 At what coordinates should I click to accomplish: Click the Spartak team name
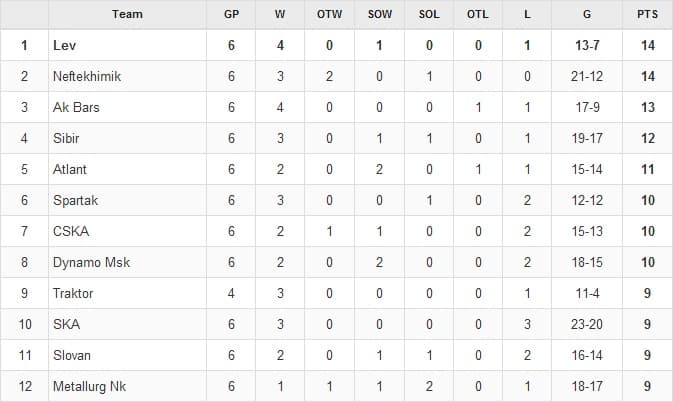pos(75,200)
